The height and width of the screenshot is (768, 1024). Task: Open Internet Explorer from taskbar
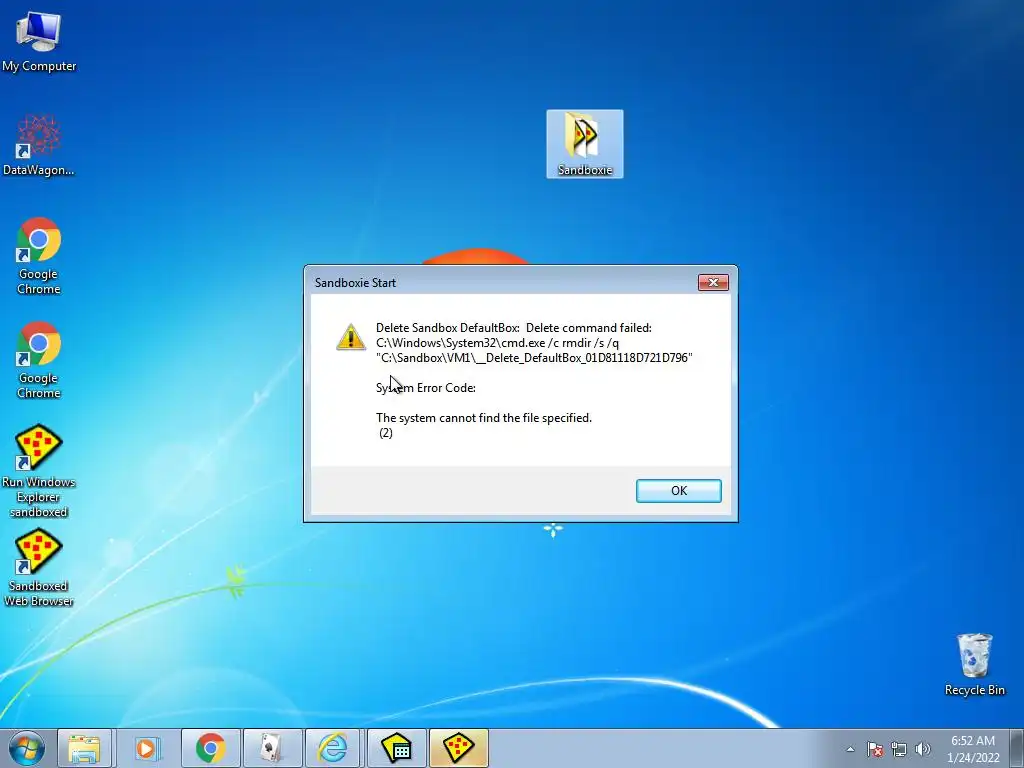pos(333,748)
